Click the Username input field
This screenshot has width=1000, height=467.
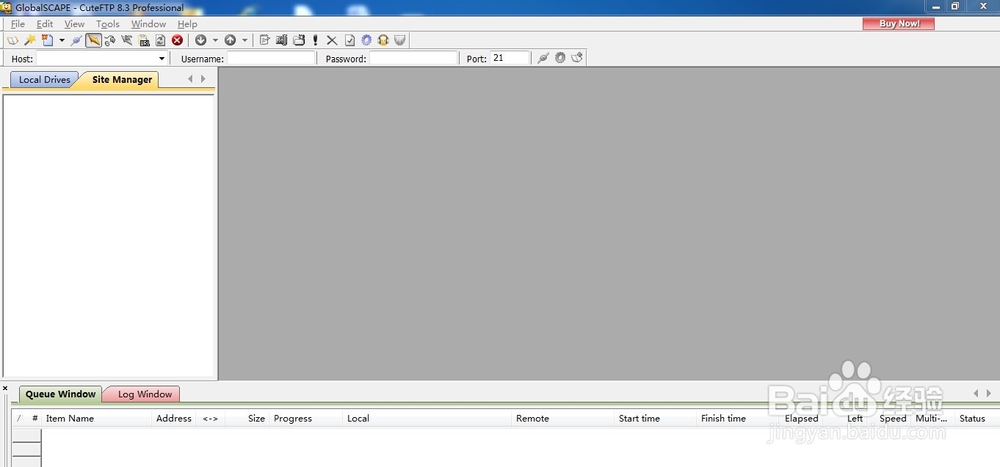tap(271, 58)
